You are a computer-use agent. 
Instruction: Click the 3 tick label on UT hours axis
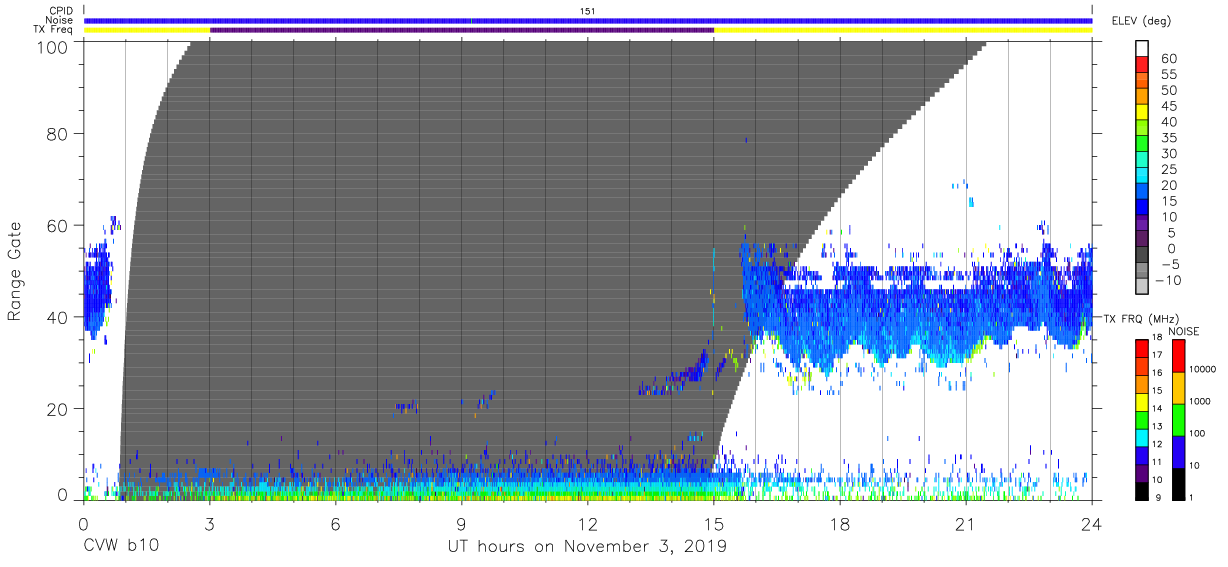click(x=209, y=523)
